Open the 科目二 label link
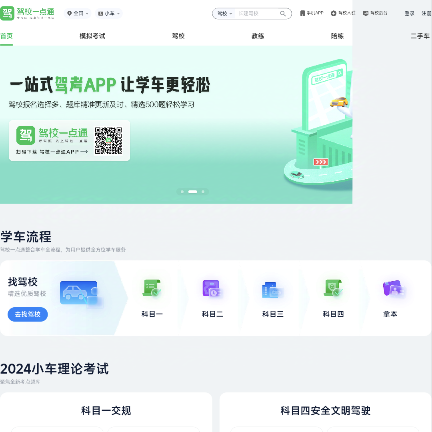 tap(212, 314)
